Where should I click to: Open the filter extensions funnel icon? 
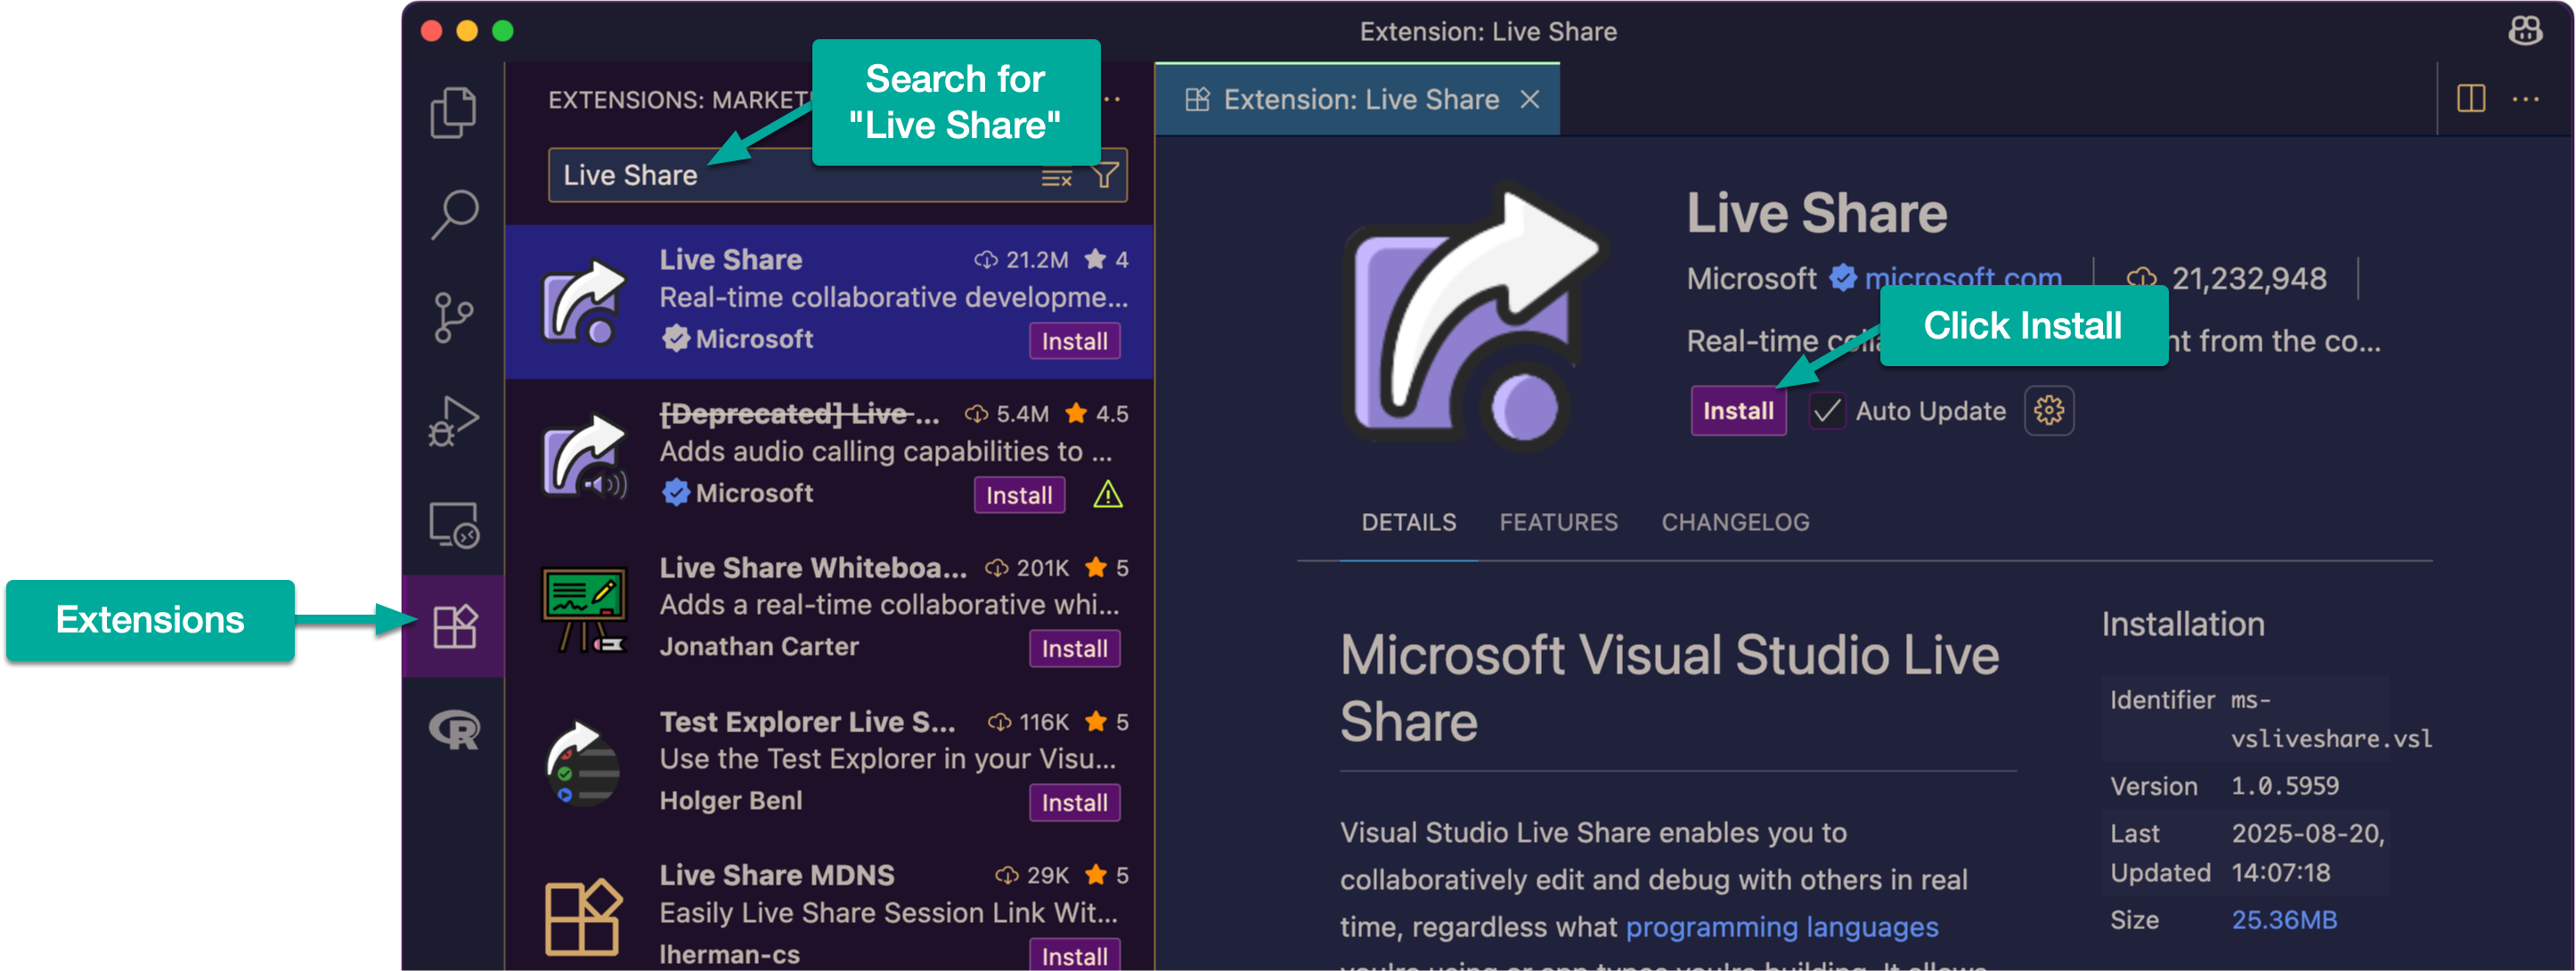[1105, 176]
